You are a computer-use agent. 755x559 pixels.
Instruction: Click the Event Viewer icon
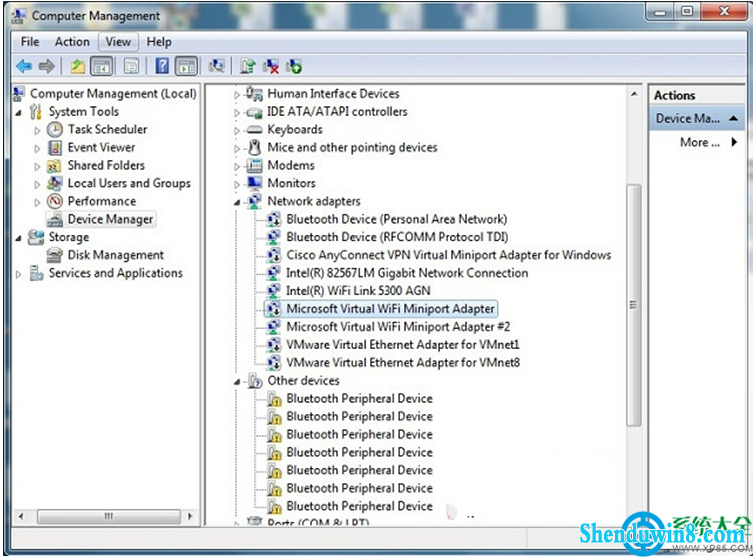coord(55,147)
